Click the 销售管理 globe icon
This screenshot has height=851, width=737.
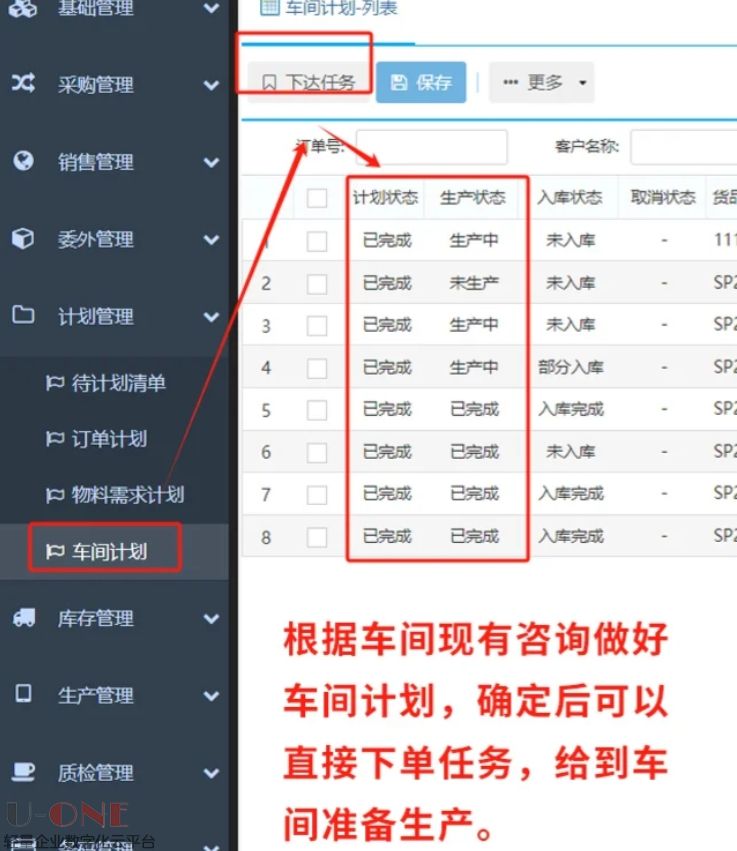pyautogui.click(x=23, y=161)
